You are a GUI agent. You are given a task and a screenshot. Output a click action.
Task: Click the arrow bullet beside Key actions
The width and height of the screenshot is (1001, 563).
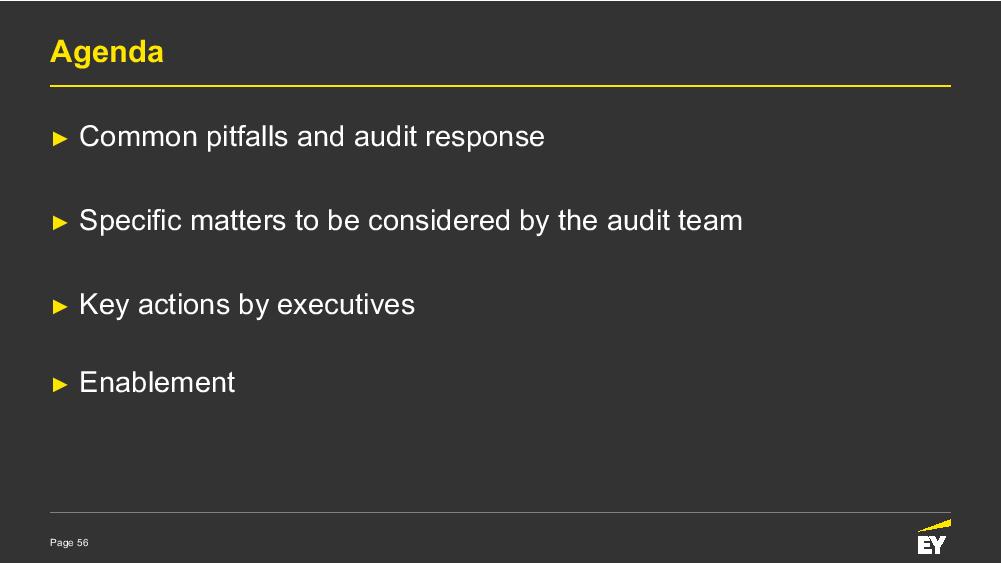(60, 306)
